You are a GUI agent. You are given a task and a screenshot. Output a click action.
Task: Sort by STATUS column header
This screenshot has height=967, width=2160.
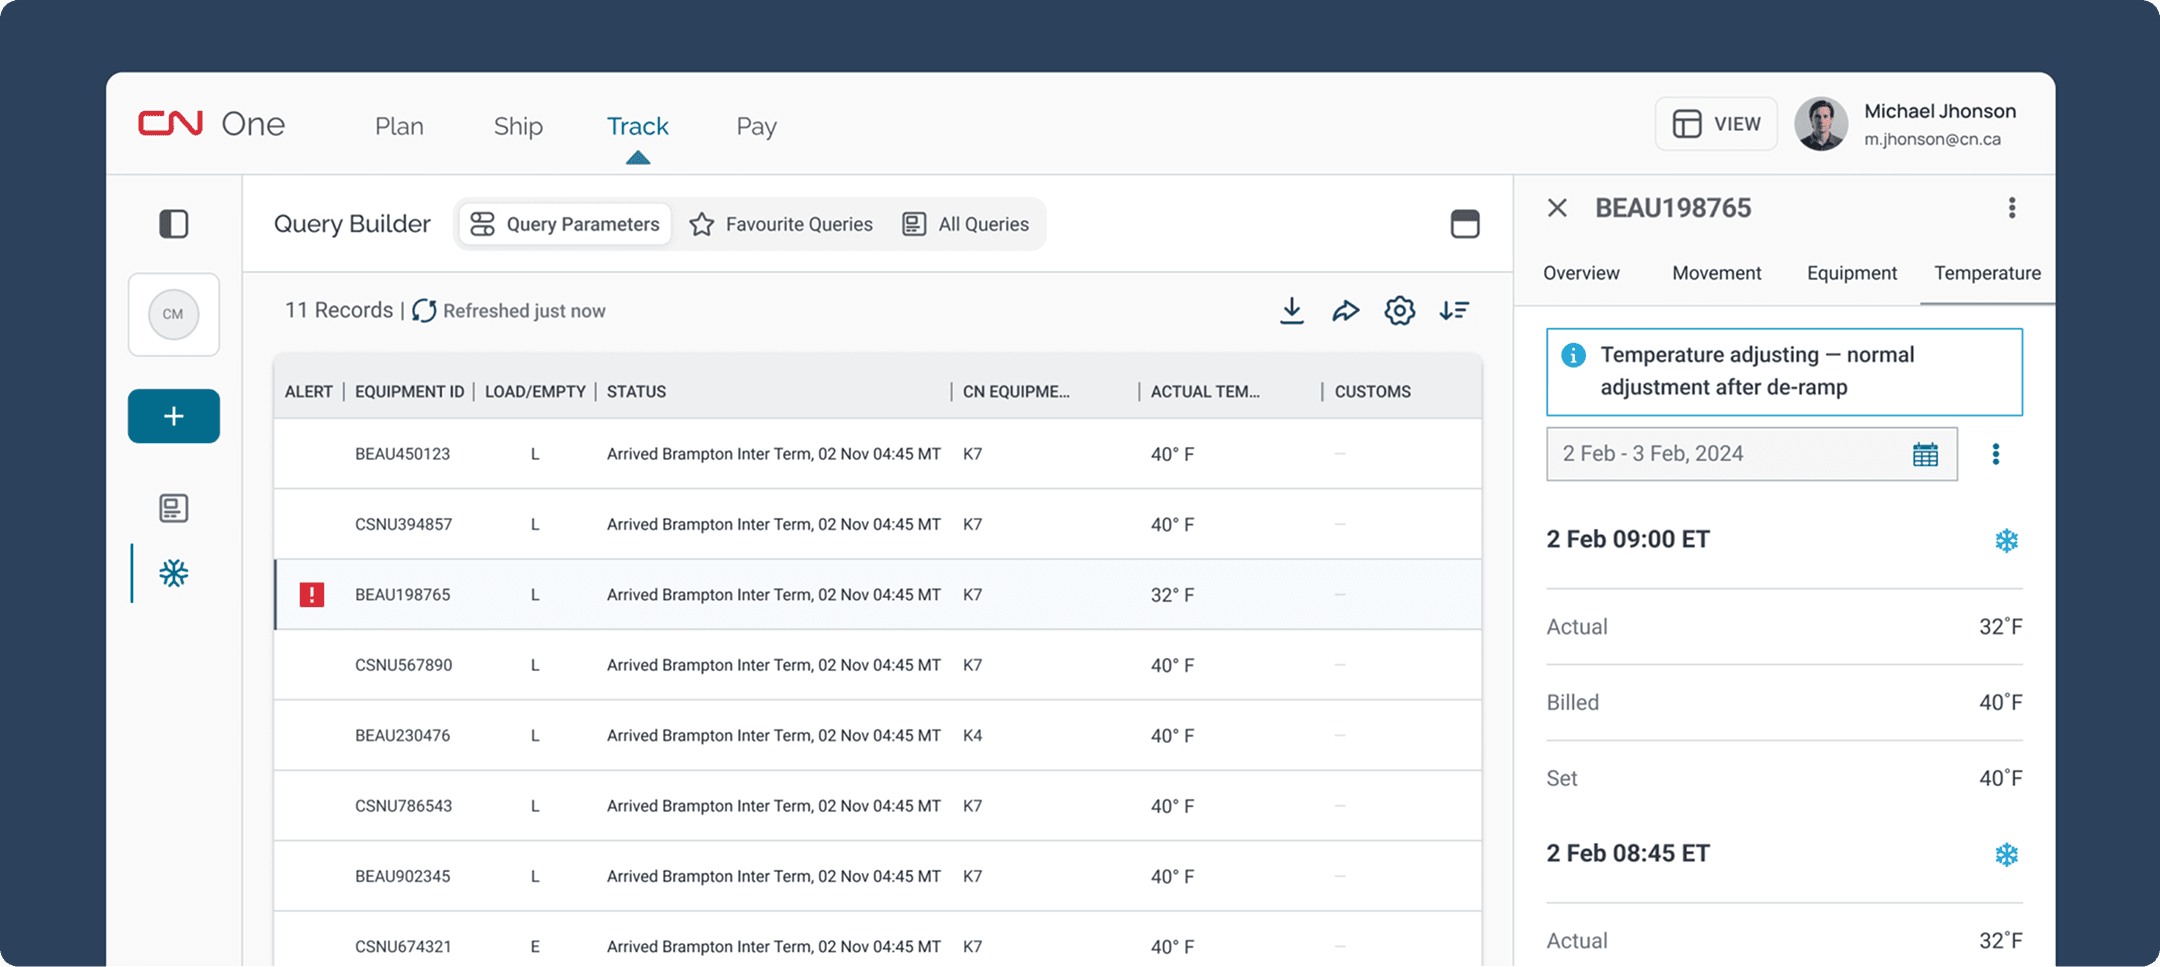636,392
